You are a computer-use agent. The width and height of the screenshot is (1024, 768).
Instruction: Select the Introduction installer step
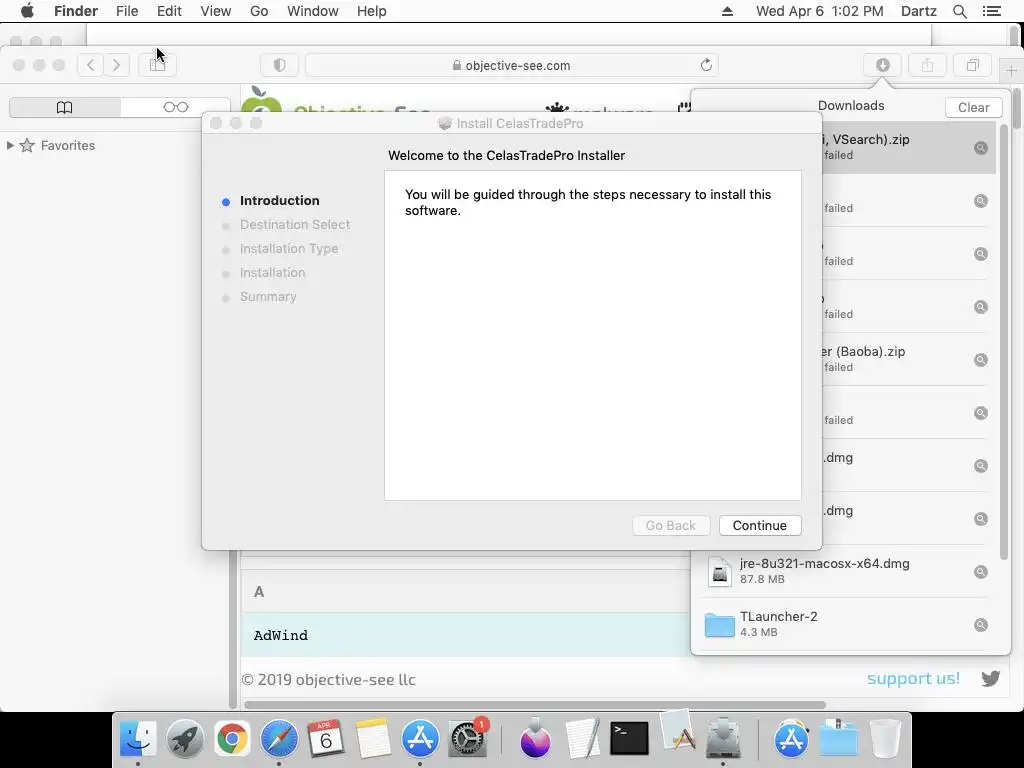click(279, 200)
